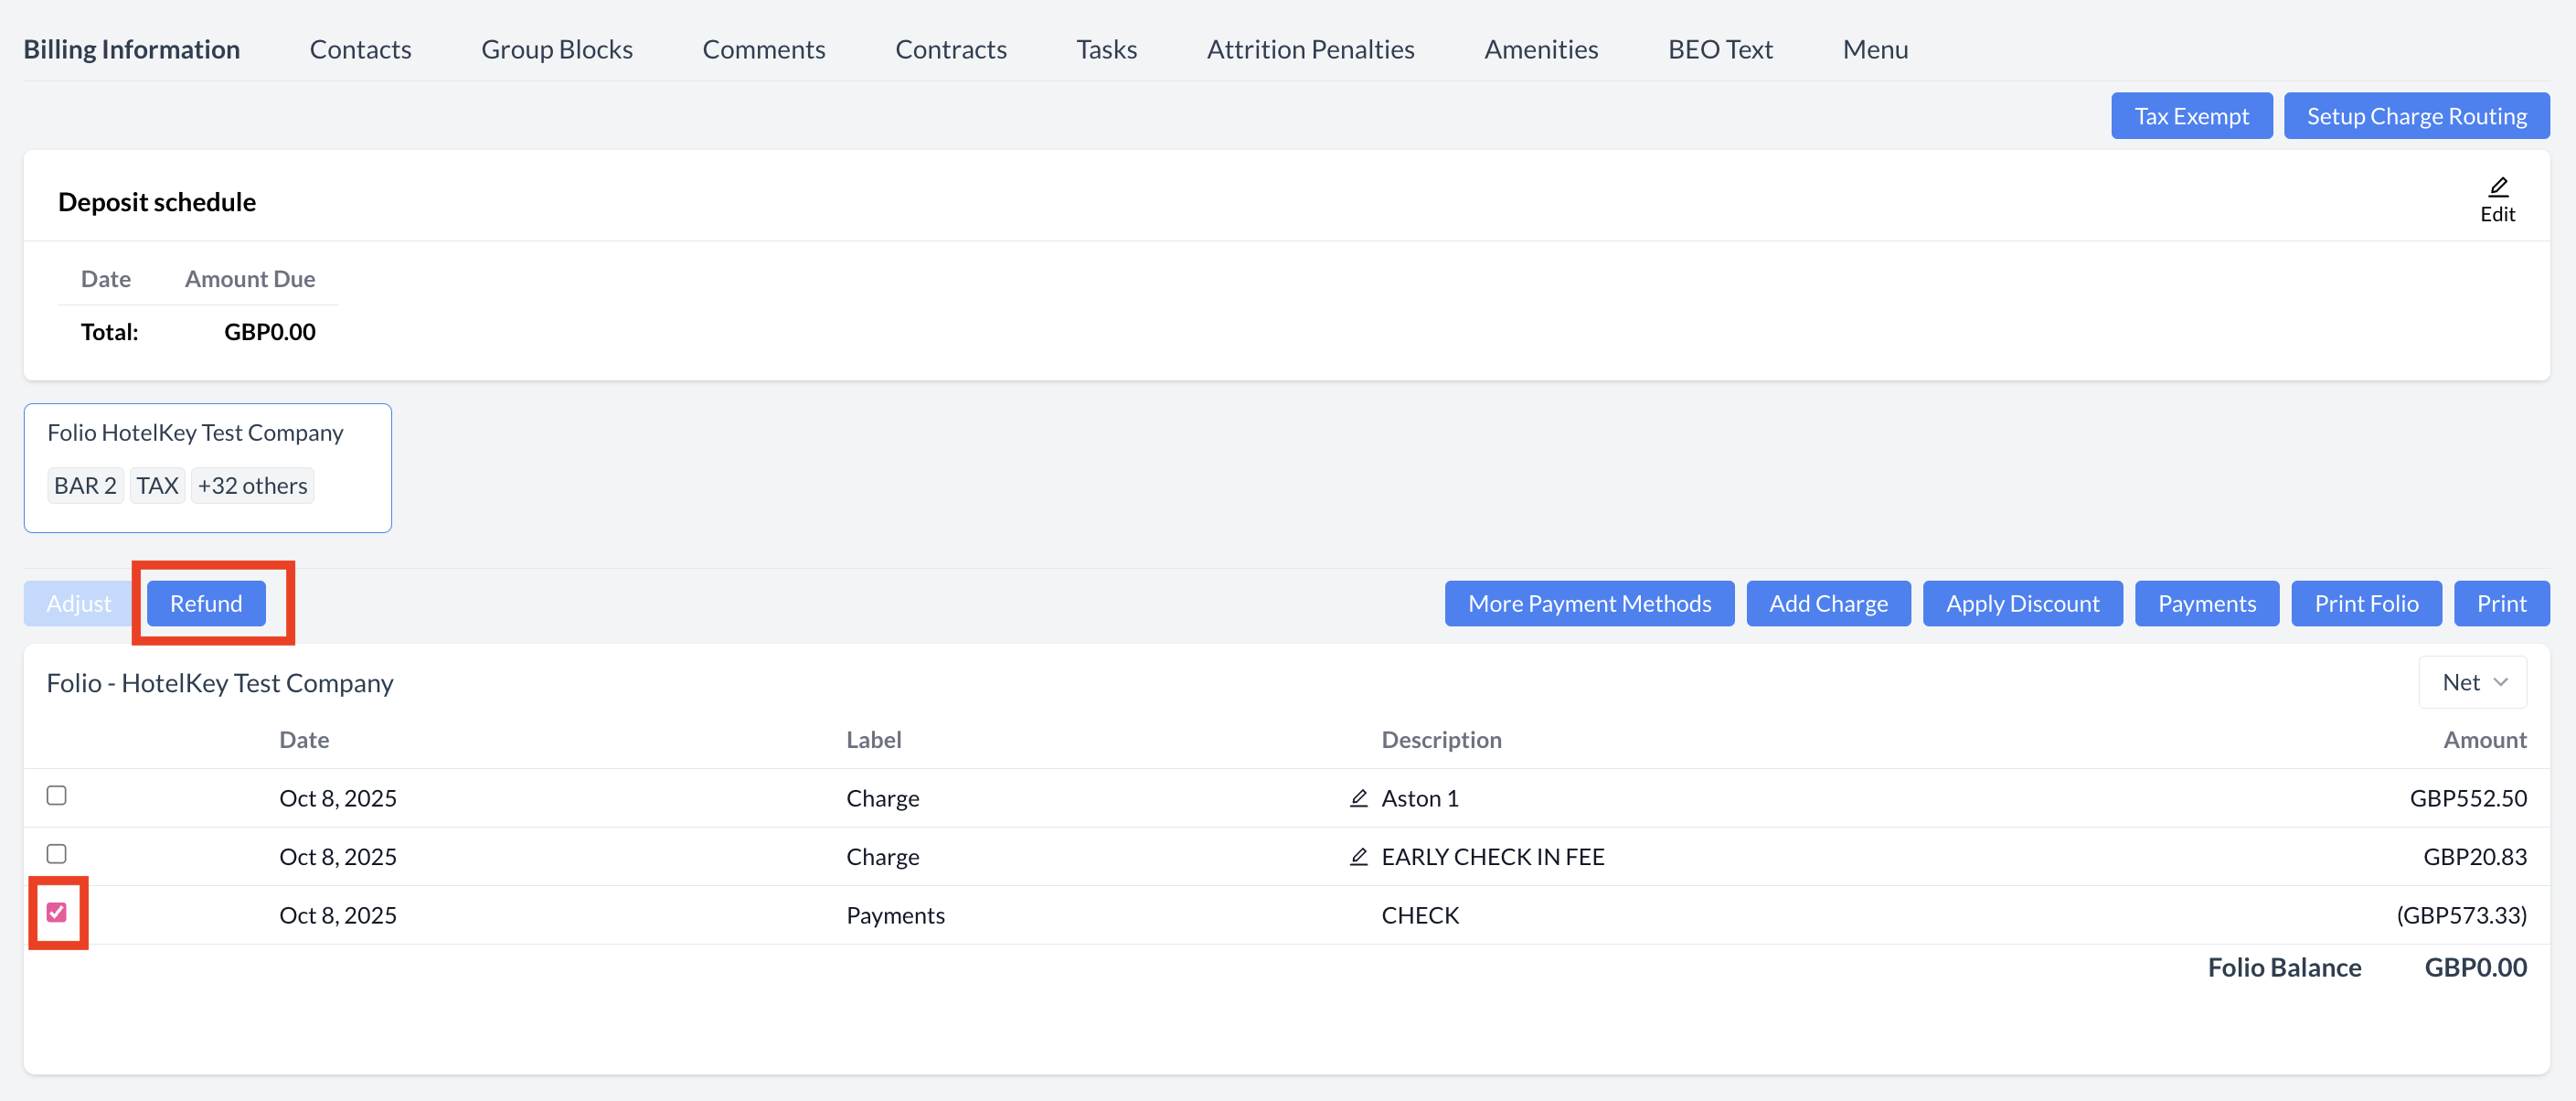Open the Net amount dropdown

pyautogui.click(x=2472, y=682)
